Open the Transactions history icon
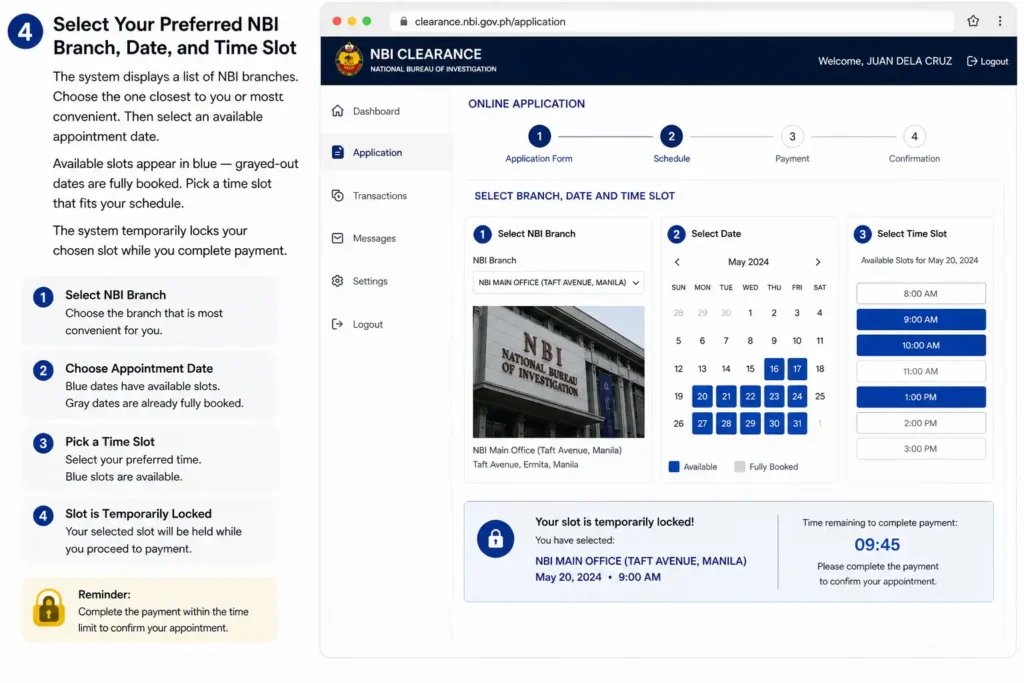1024x683 pixels. (337, 195)
